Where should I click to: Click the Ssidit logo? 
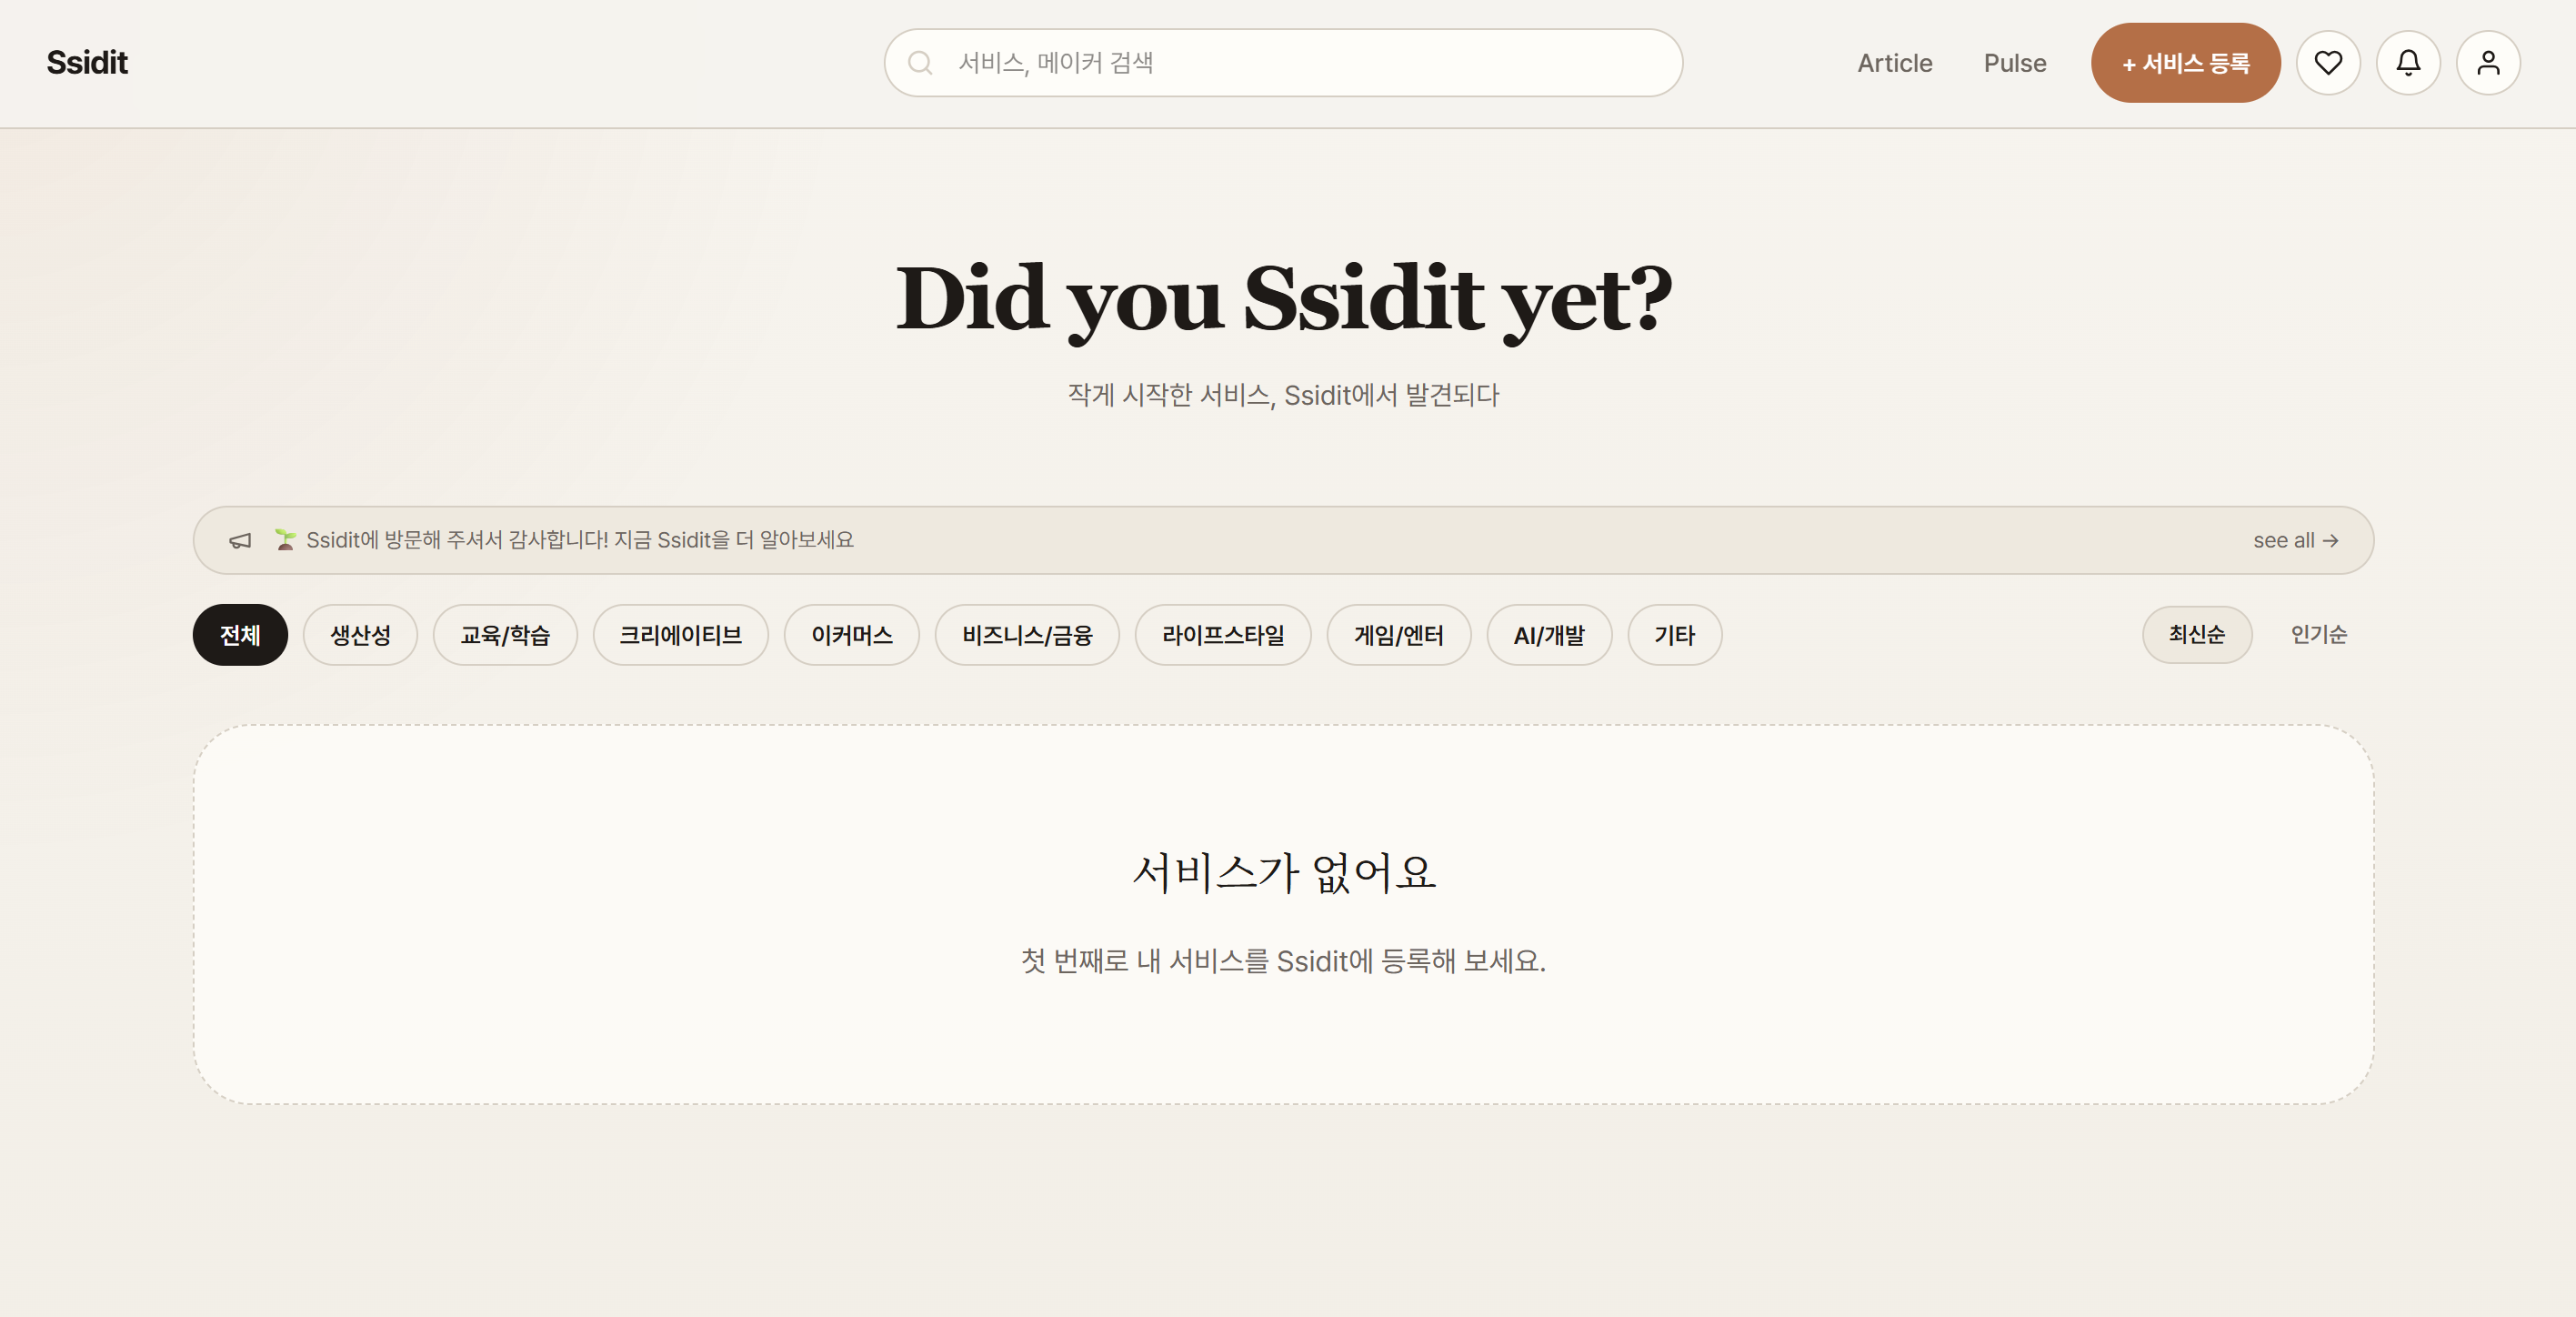tap(87, 63)
